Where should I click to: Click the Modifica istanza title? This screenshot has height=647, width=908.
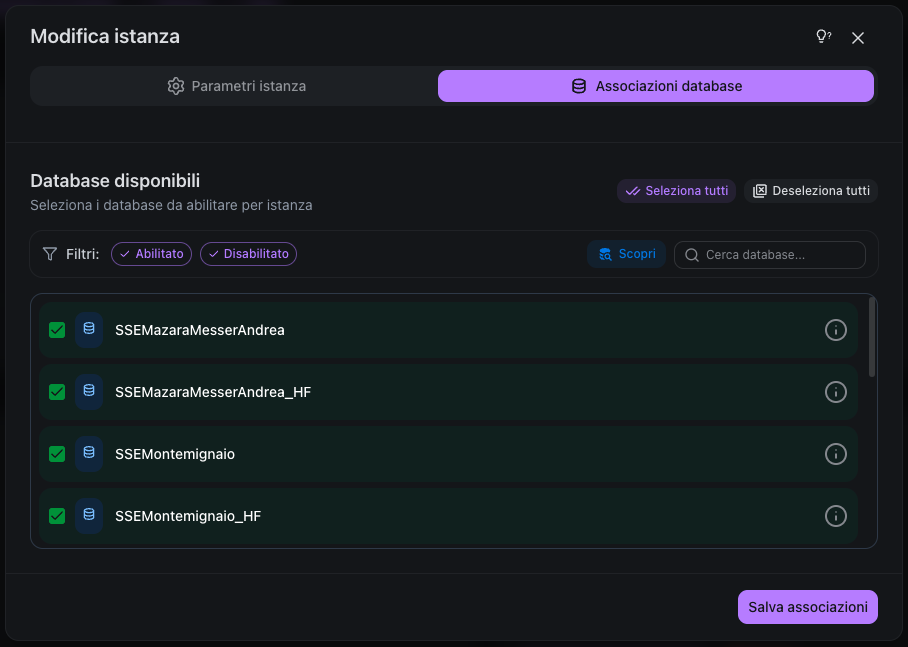click(x=105, y=36)
